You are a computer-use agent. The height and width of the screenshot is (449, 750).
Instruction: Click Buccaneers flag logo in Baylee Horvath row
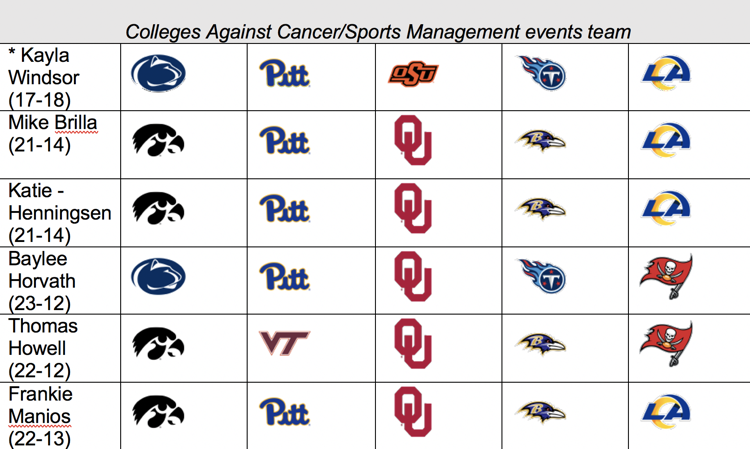click(666, 277)
